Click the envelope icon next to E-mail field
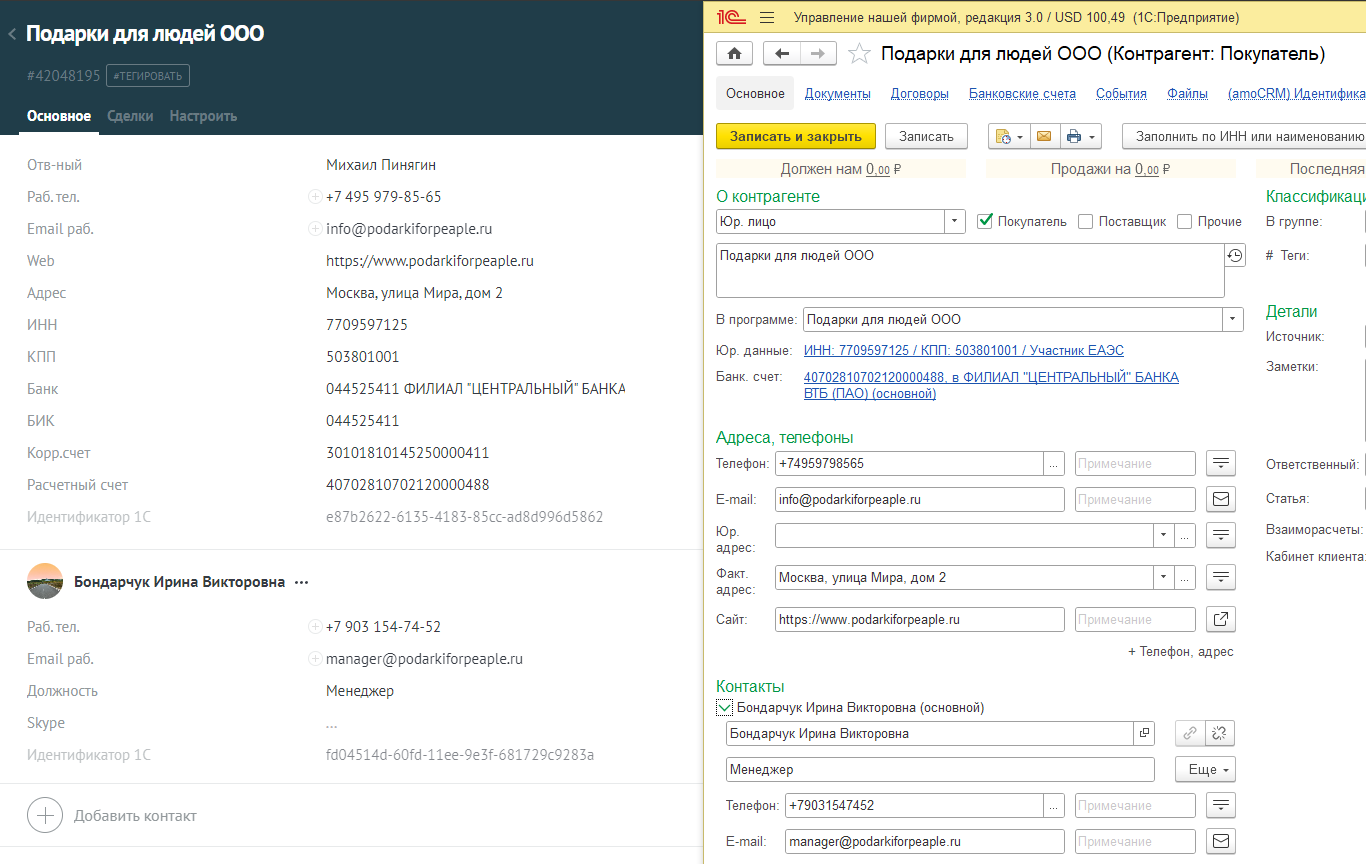Viewport: 1366px width, 864px height. 1220,499
